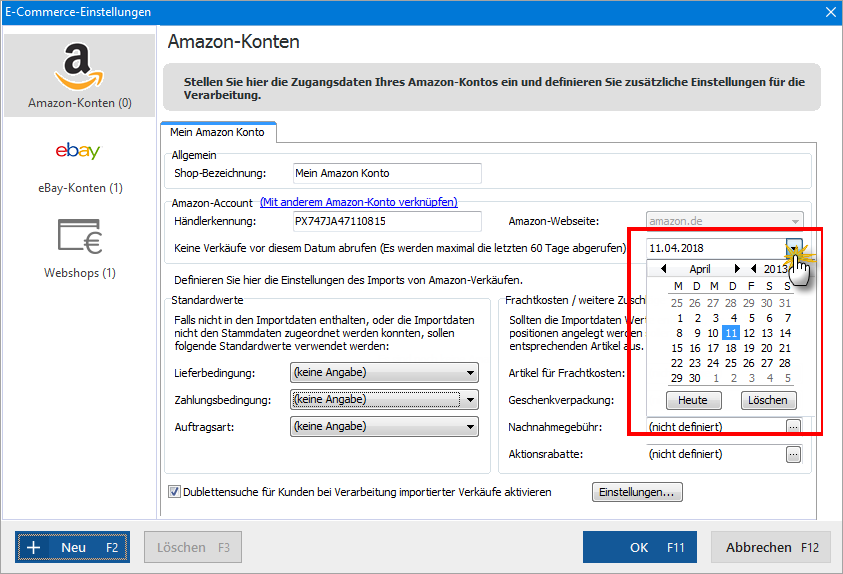Toggle the date picker dropdown arrow
Viewport: 843px width, 574px height.
click(794, 248)
